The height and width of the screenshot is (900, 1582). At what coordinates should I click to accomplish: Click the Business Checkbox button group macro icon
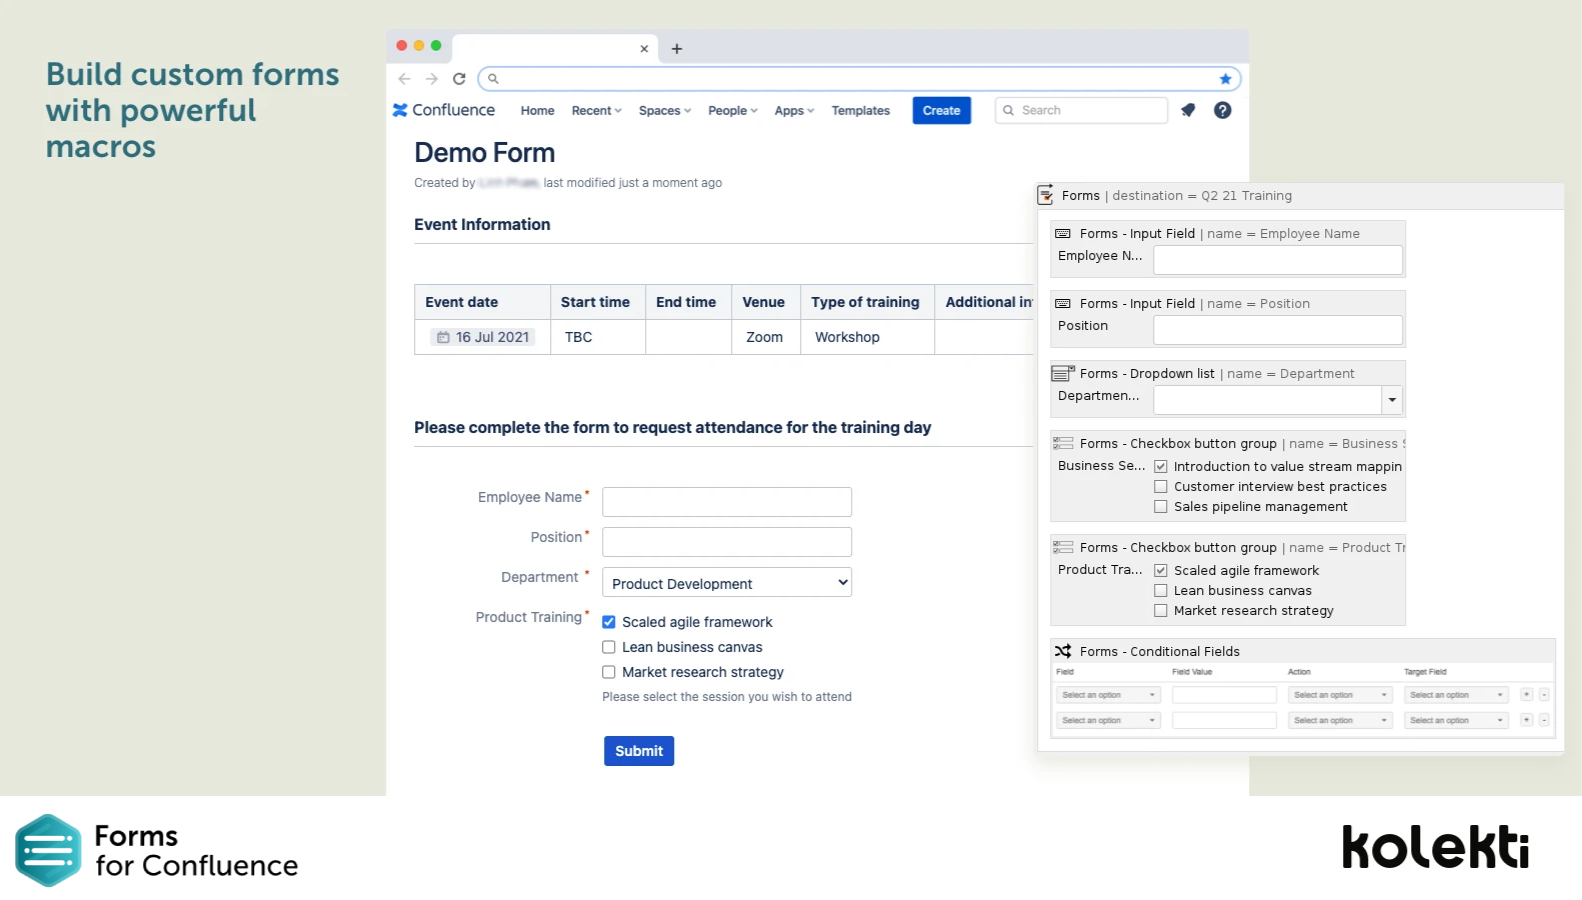(1063, 444)
